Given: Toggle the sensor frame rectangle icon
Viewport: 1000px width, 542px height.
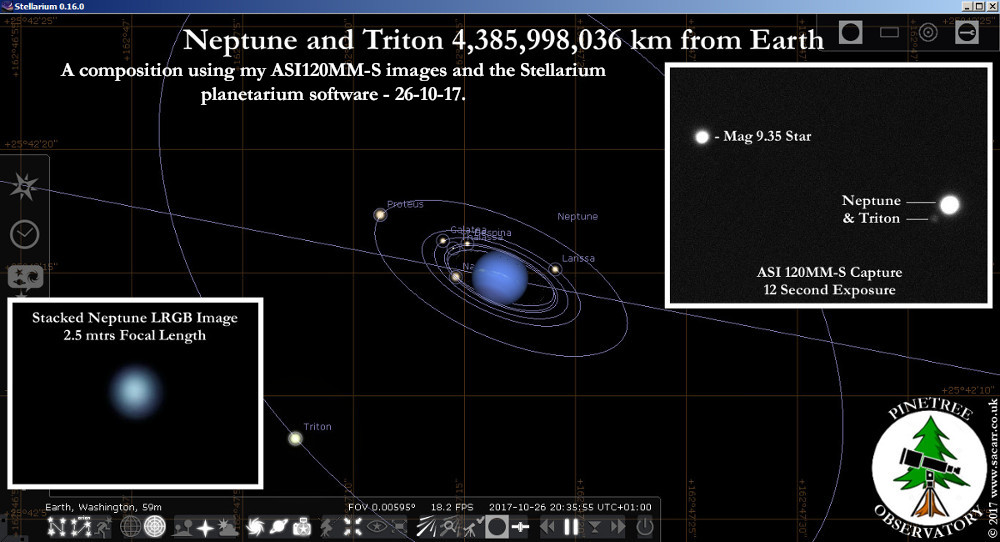Looking at the screenshot, I should coord(889,33).
